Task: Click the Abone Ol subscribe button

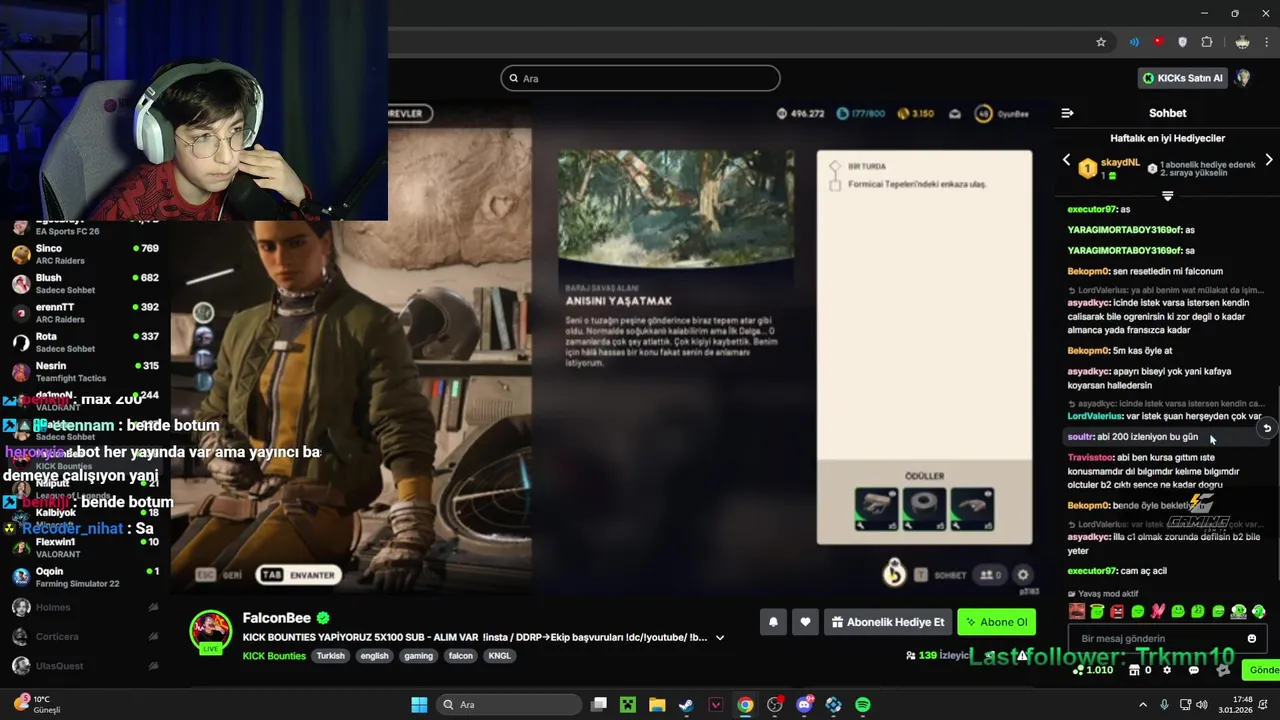Action: tap(996, 622)
